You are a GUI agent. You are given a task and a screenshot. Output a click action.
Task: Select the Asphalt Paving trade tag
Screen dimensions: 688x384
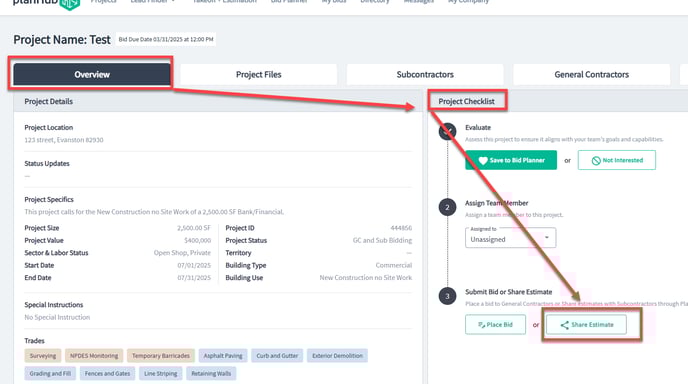[x=223, y=356]
